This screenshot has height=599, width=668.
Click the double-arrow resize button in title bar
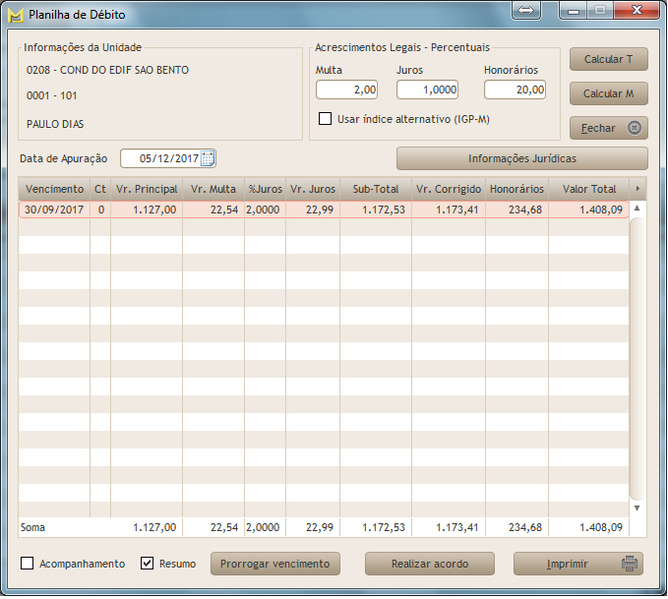pos(526,10)
